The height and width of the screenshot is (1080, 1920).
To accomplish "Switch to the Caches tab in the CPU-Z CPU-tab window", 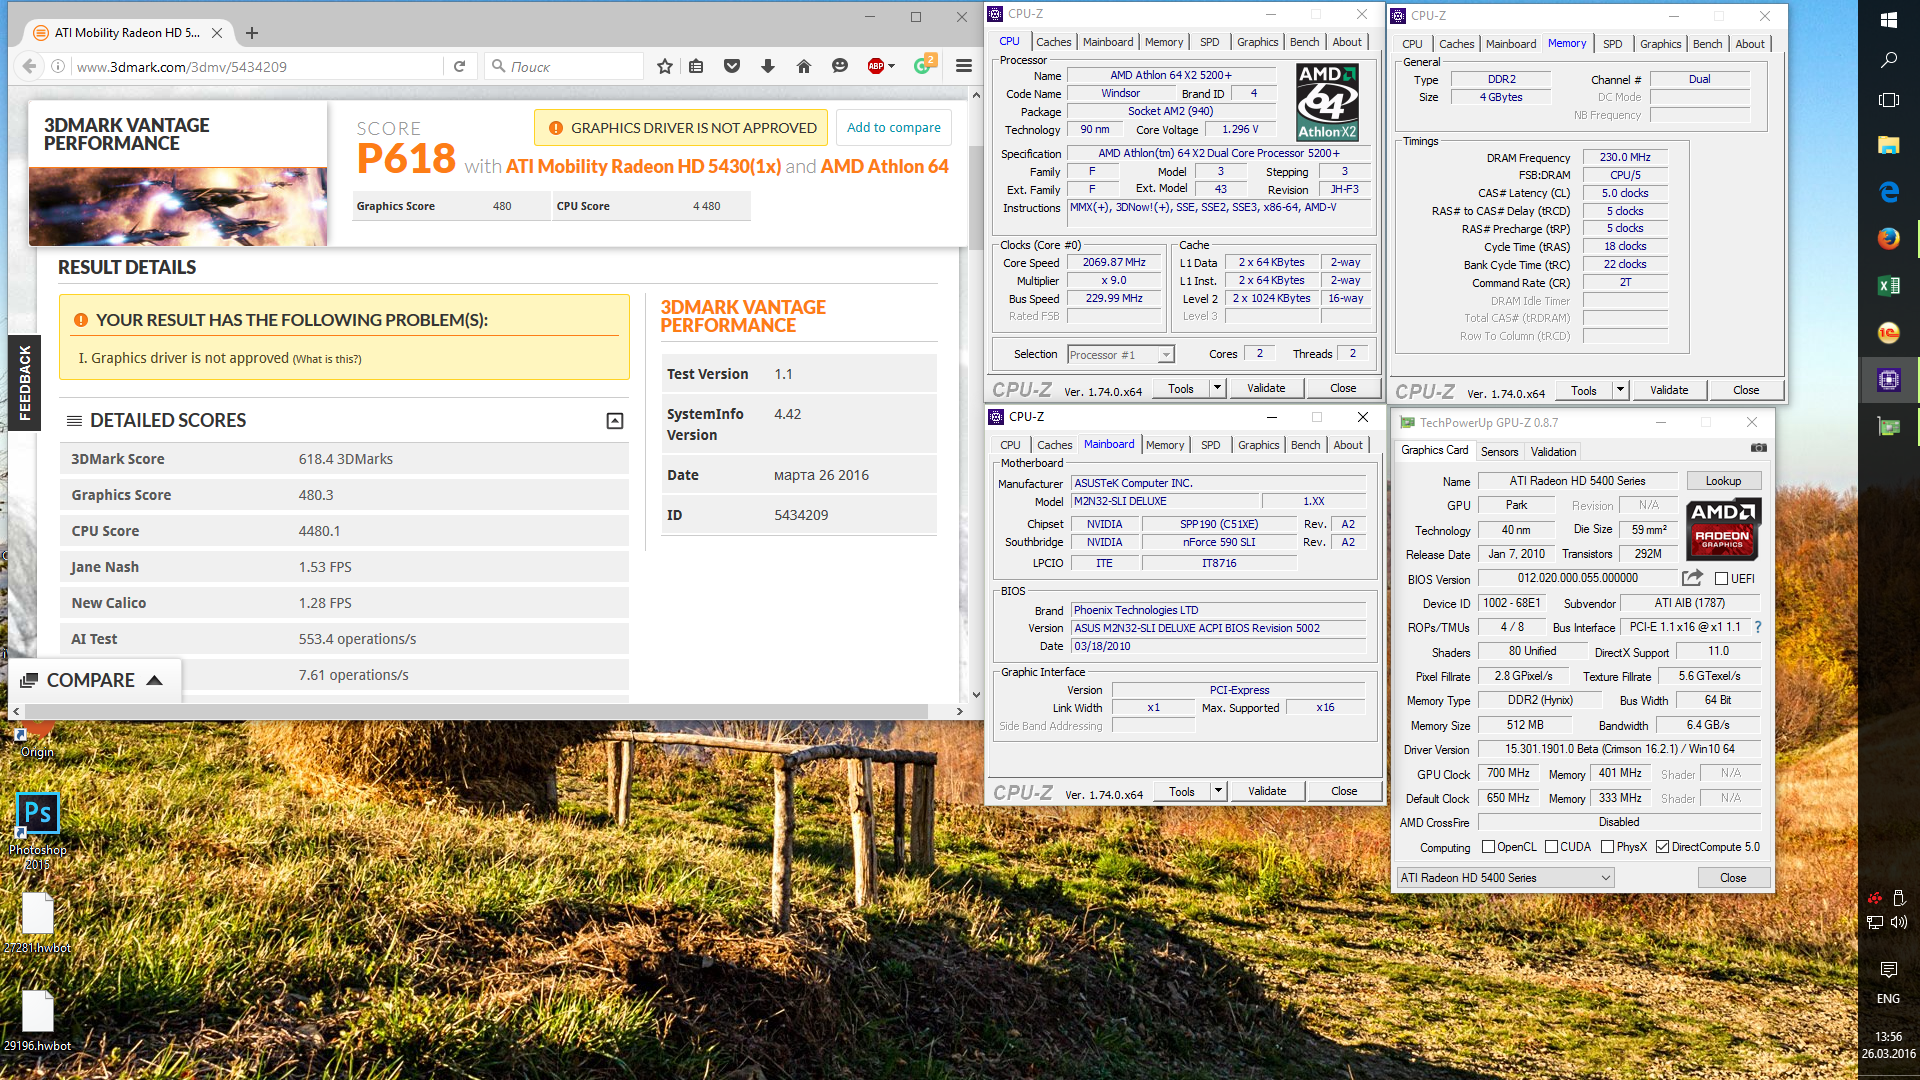I will [x=1053, y=42].
